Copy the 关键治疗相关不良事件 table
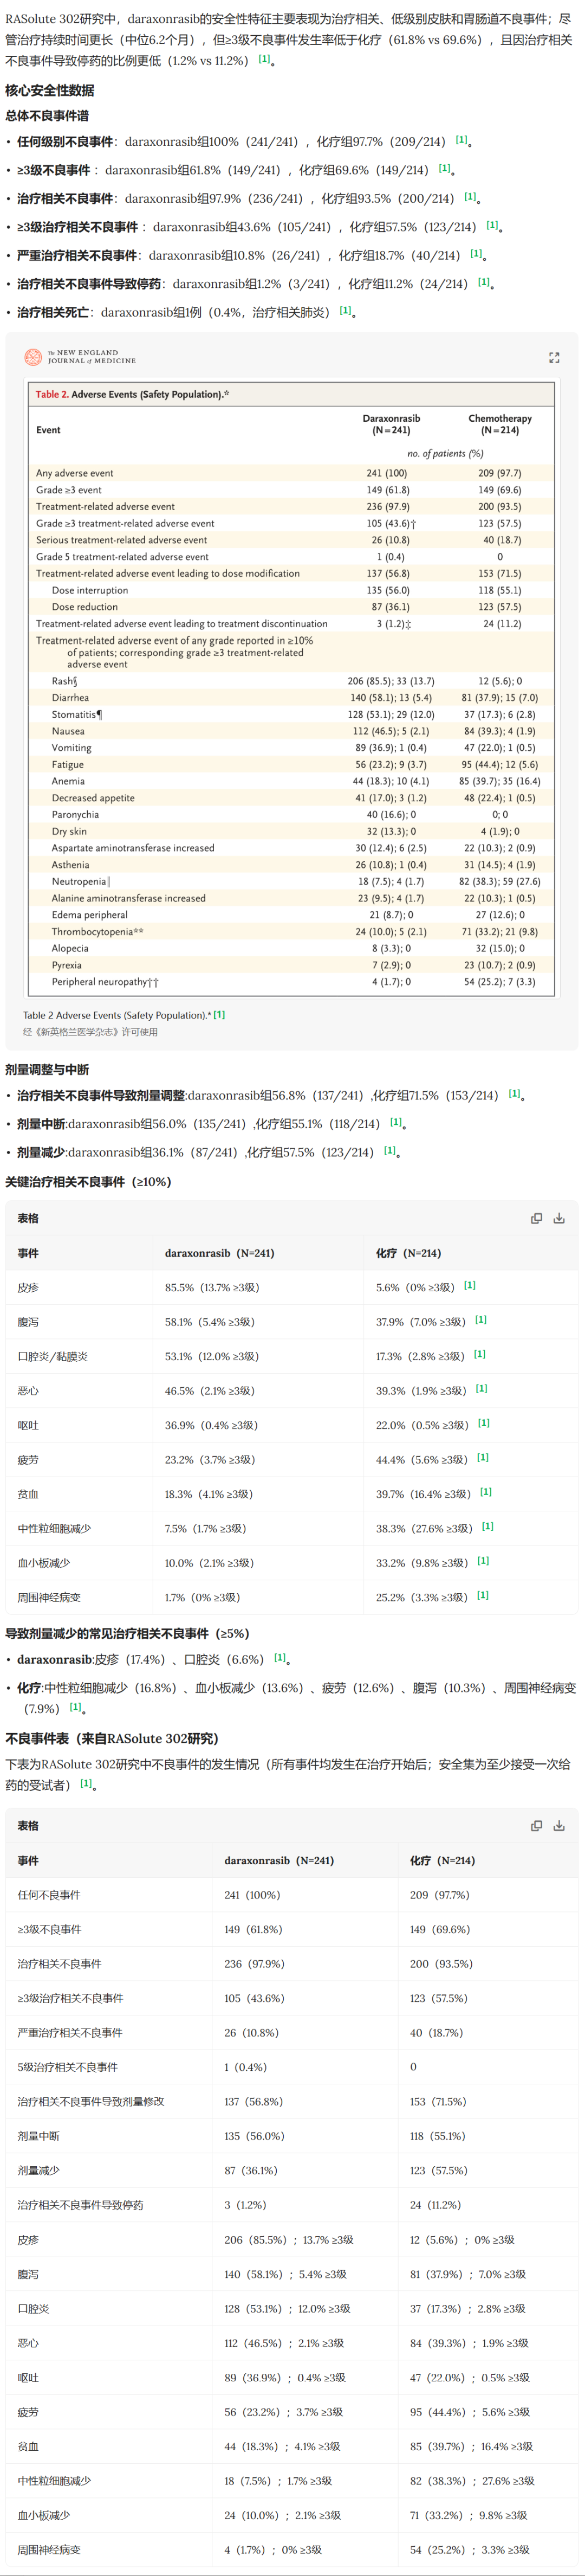The image size is (585, 2576). point(536,1218)
